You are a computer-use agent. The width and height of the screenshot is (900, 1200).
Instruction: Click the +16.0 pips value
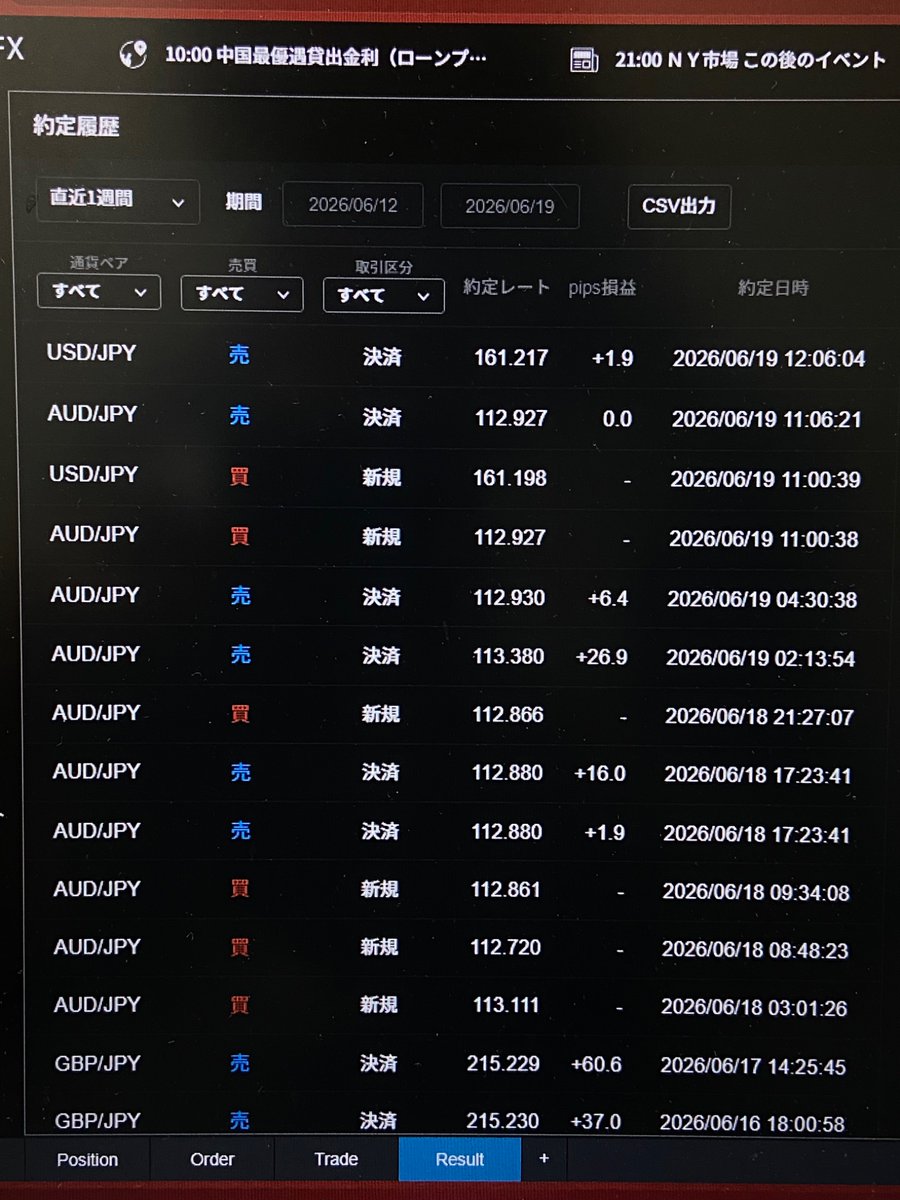[600, 773]
